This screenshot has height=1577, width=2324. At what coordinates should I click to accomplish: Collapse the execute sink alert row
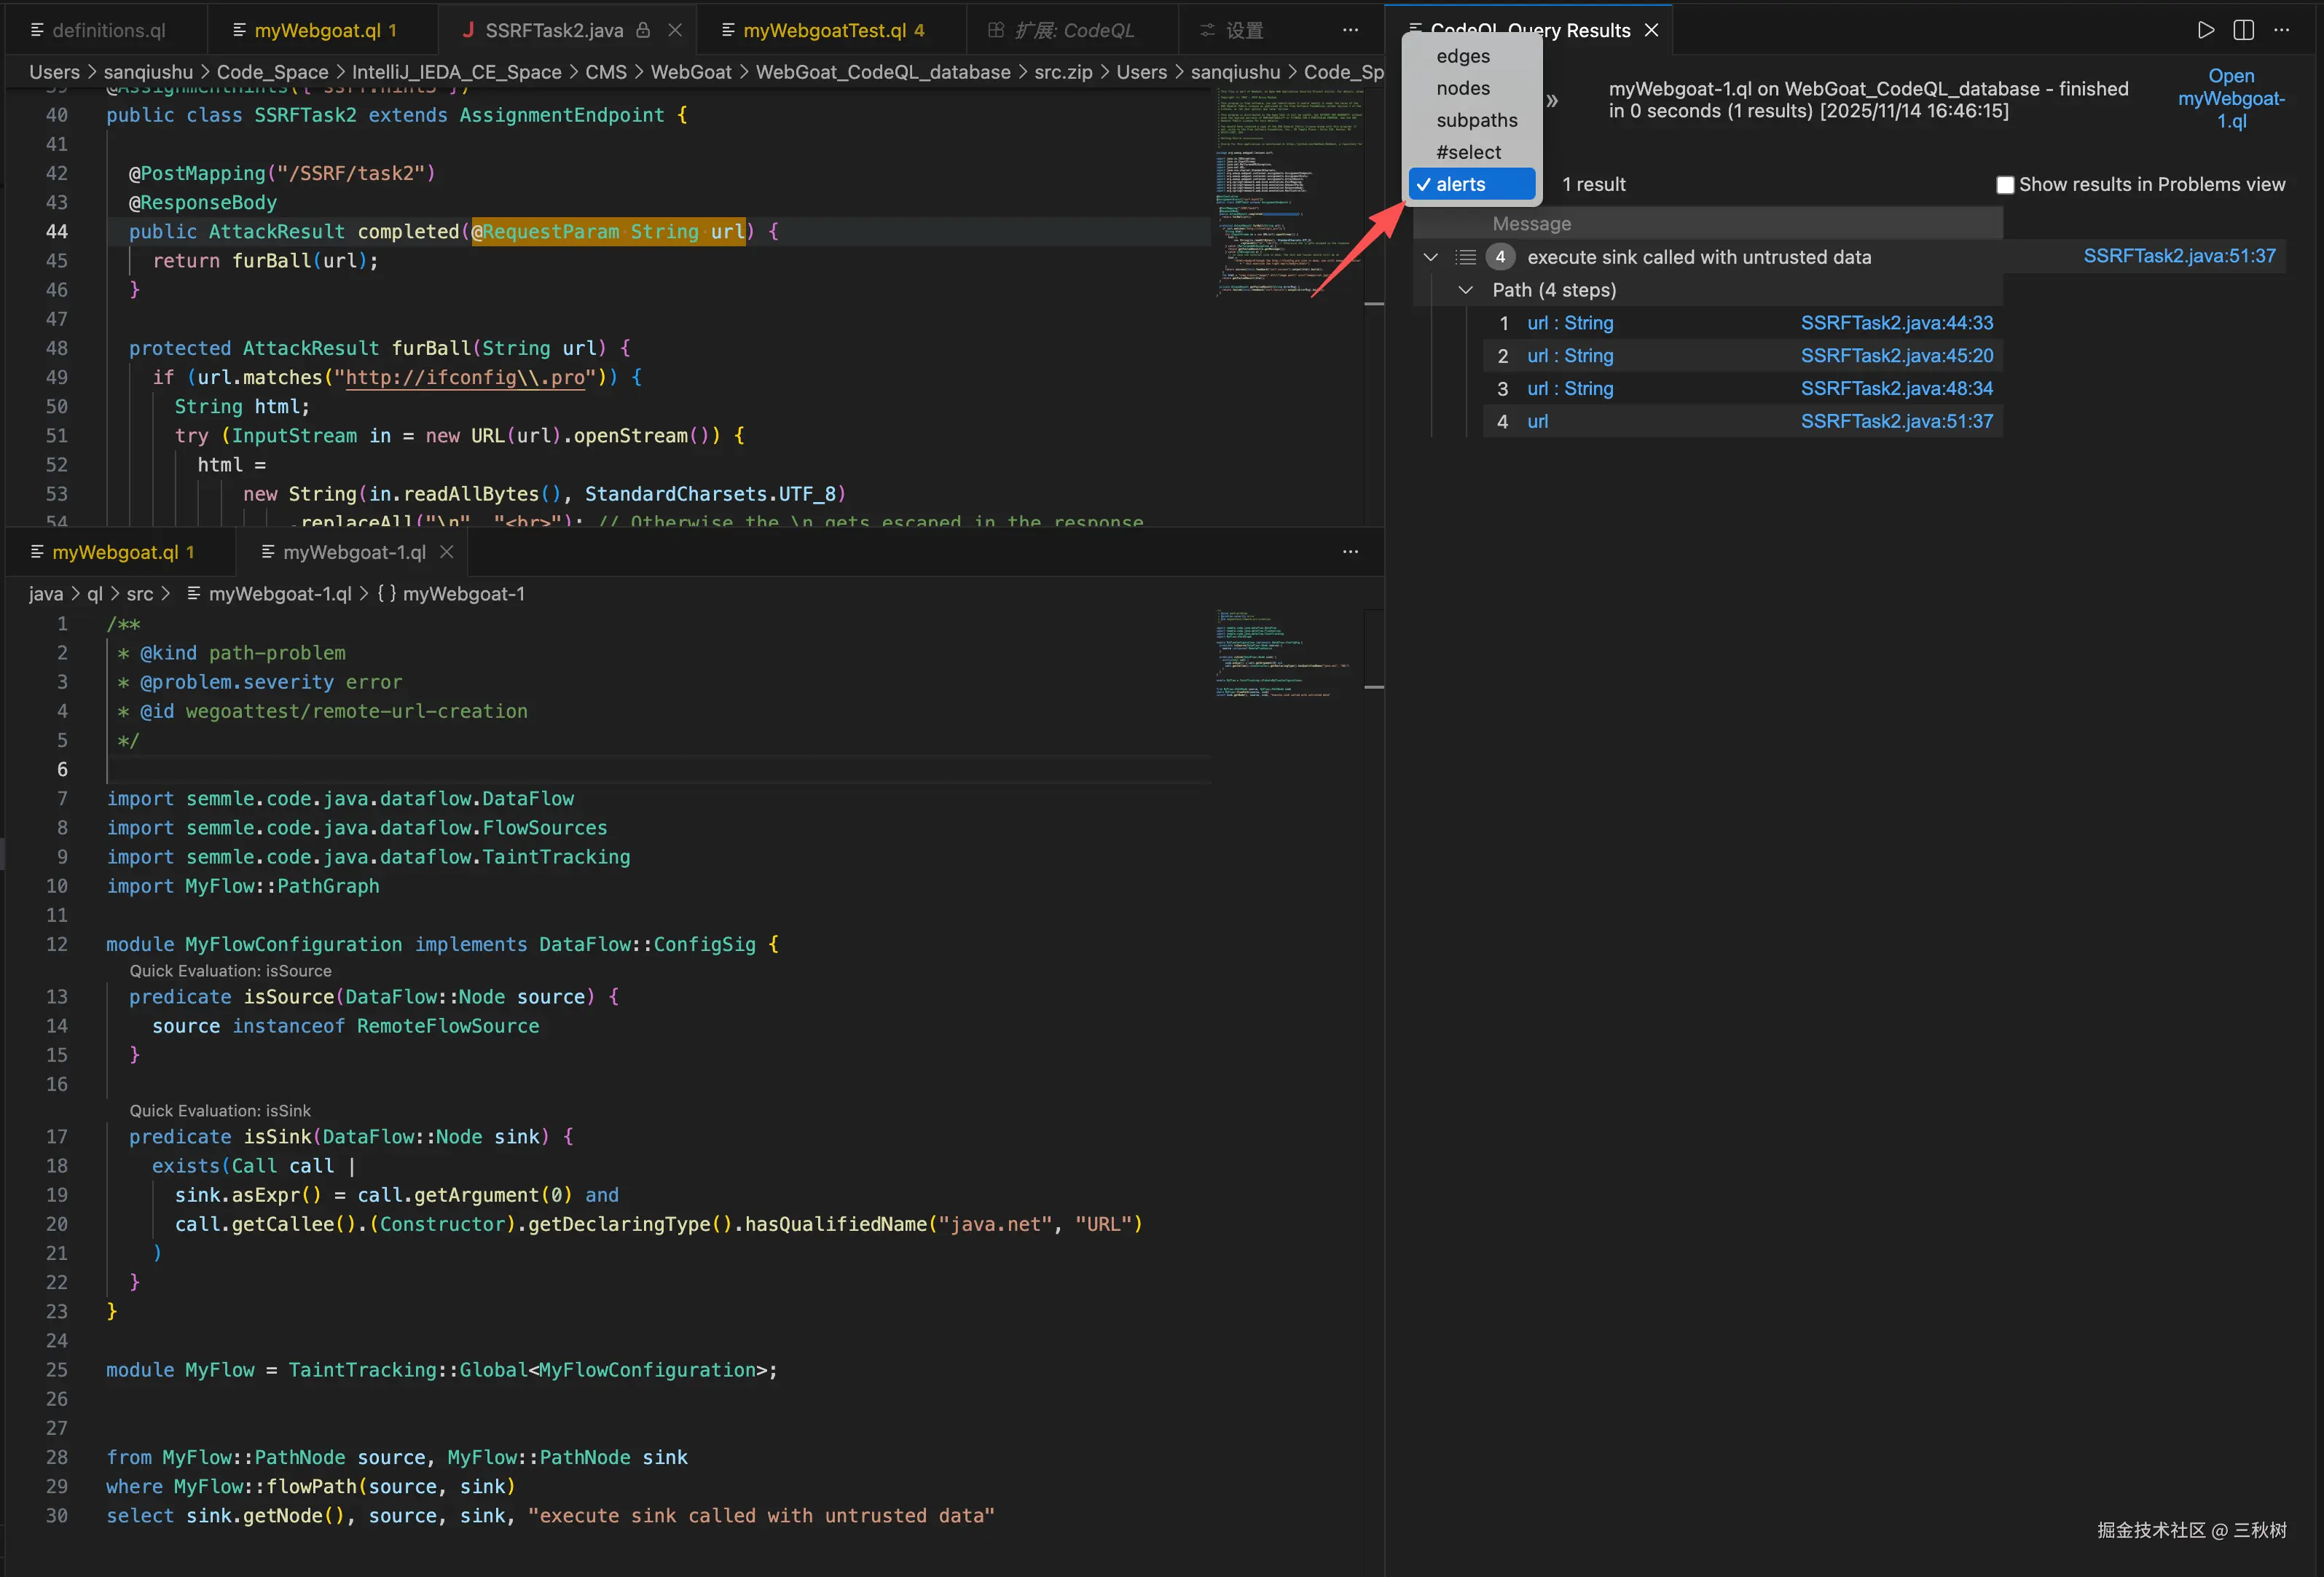(1431, 257)
